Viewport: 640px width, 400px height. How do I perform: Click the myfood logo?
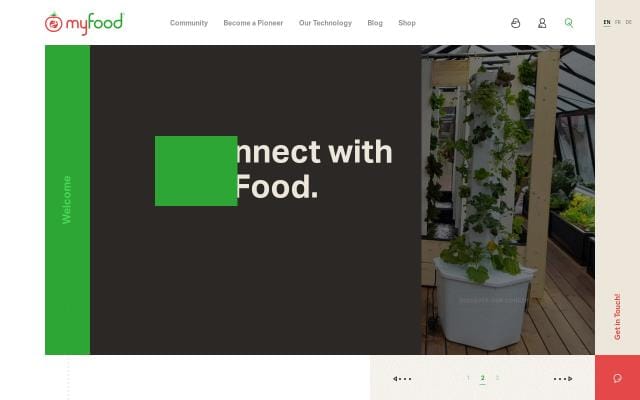pyautogui.click(x=84, y=23)
